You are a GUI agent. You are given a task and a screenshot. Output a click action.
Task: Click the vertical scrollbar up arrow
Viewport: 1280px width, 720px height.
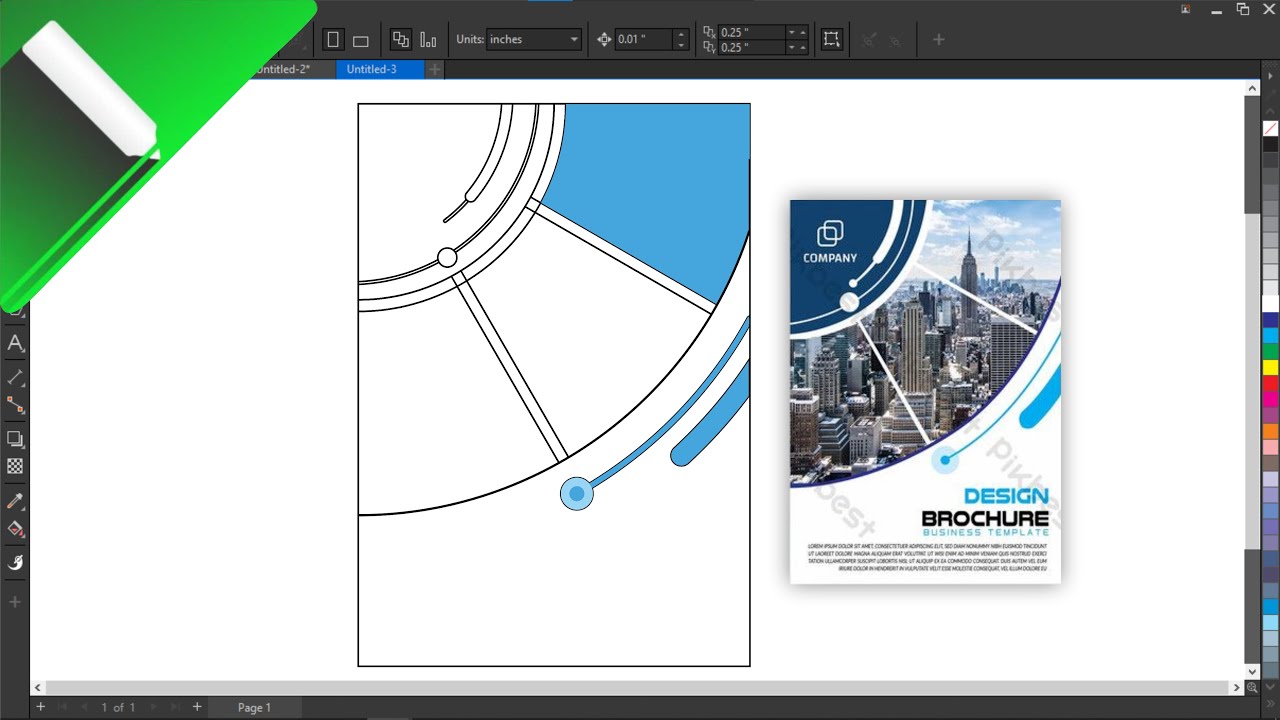(1252, 88)
